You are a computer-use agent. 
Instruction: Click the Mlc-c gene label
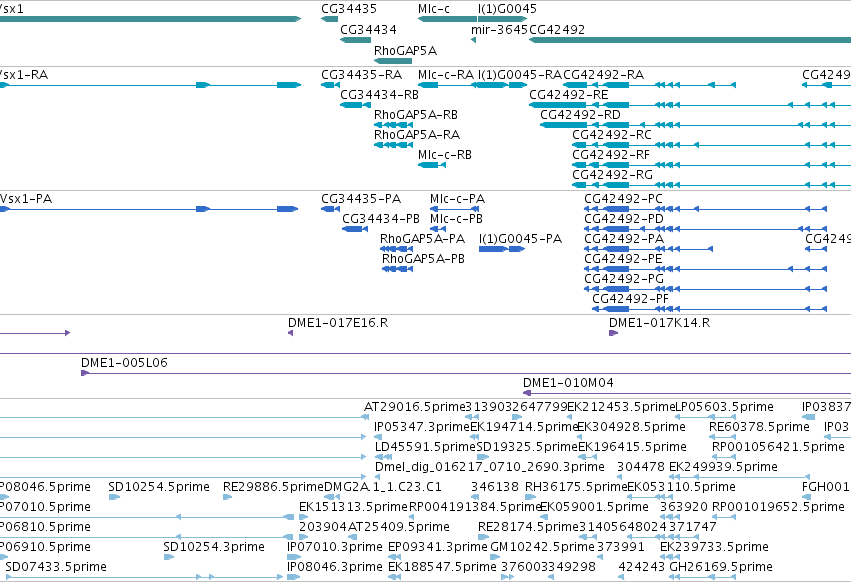[x=434, y=9]
